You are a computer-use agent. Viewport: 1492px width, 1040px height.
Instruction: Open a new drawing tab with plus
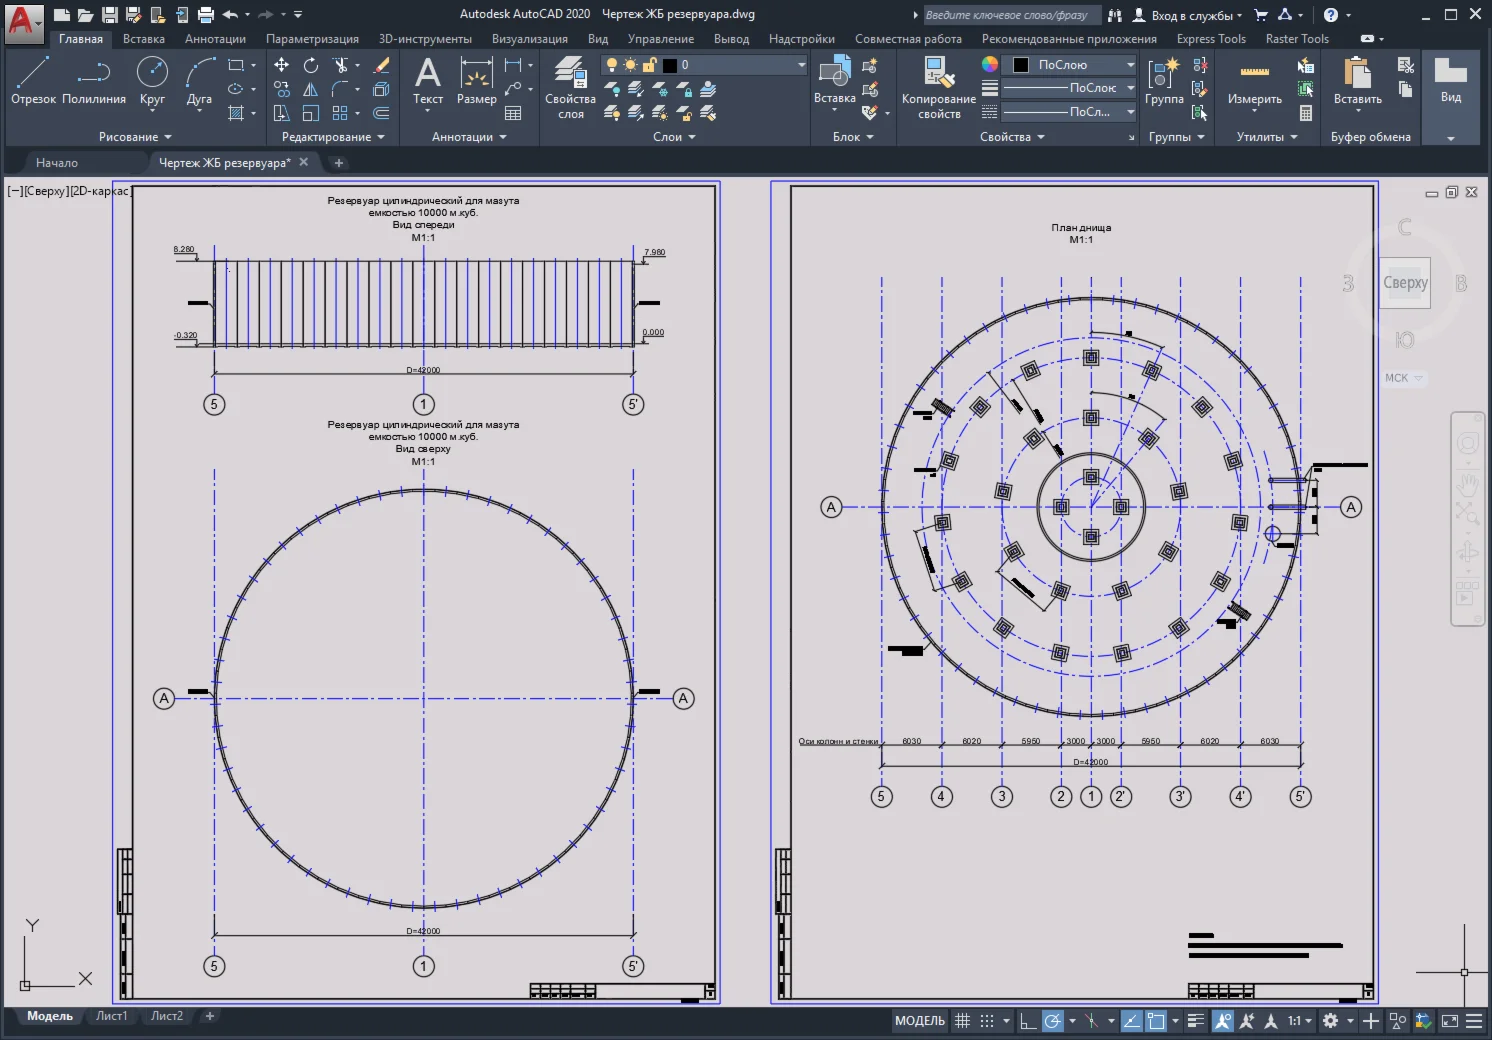tap(338, 163)
